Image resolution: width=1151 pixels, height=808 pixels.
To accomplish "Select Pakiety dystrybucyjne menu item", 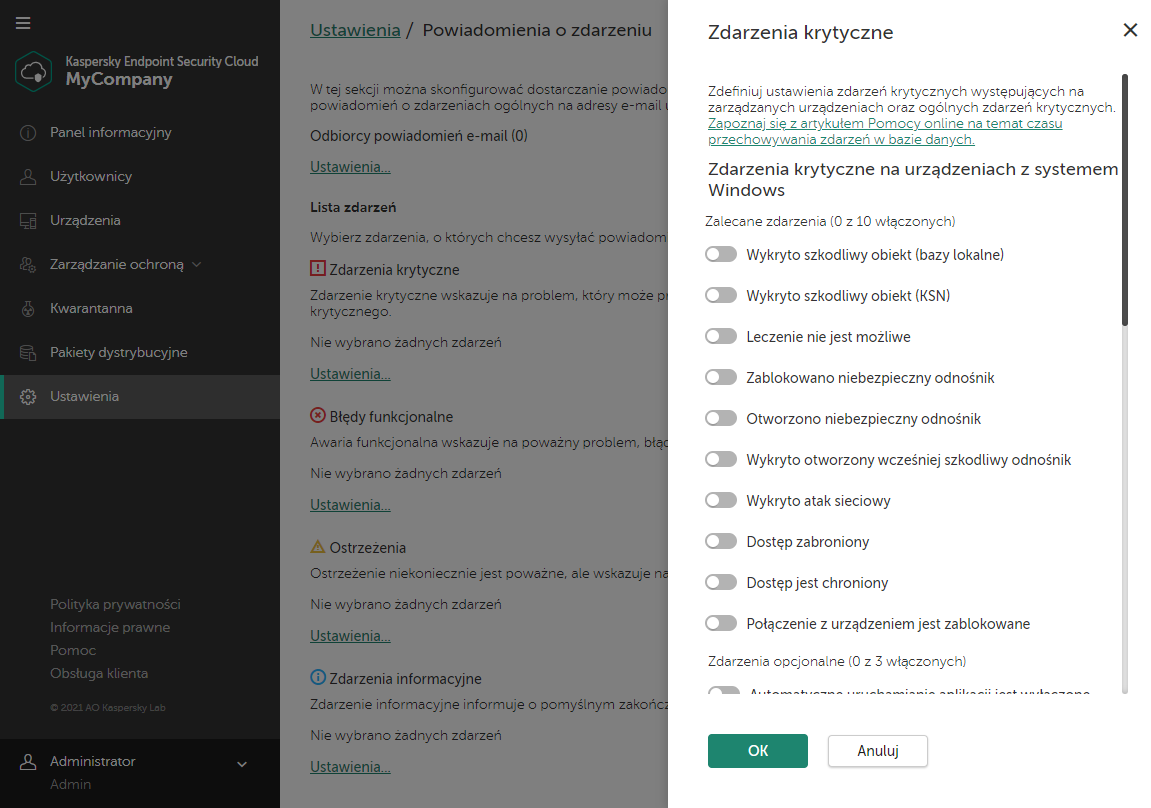I will [118, 353].
